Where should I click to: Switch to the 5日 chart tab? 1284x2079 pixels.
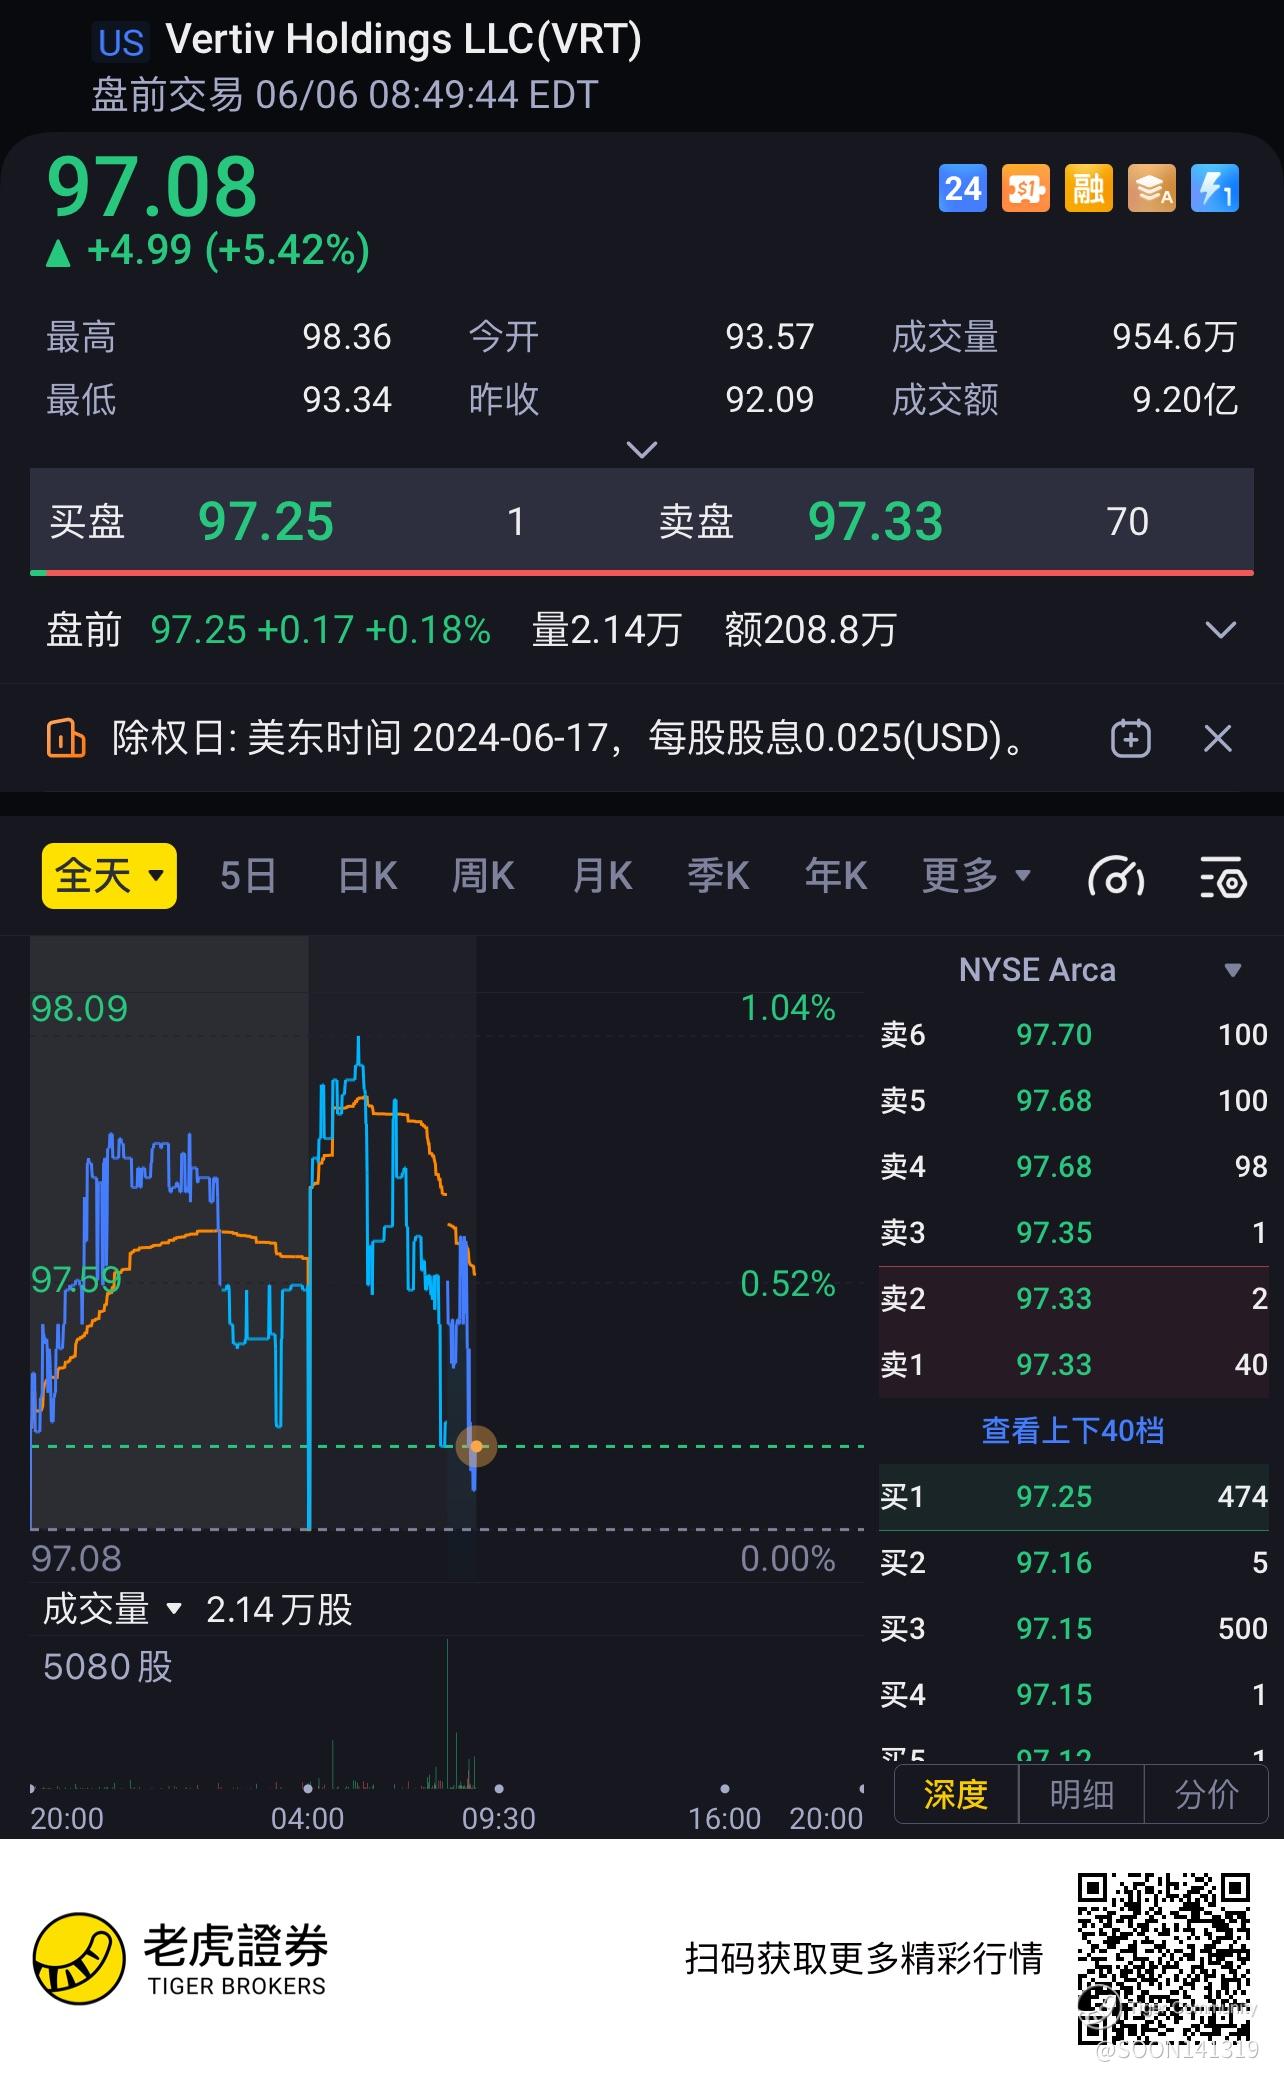(x=248, y=876)
